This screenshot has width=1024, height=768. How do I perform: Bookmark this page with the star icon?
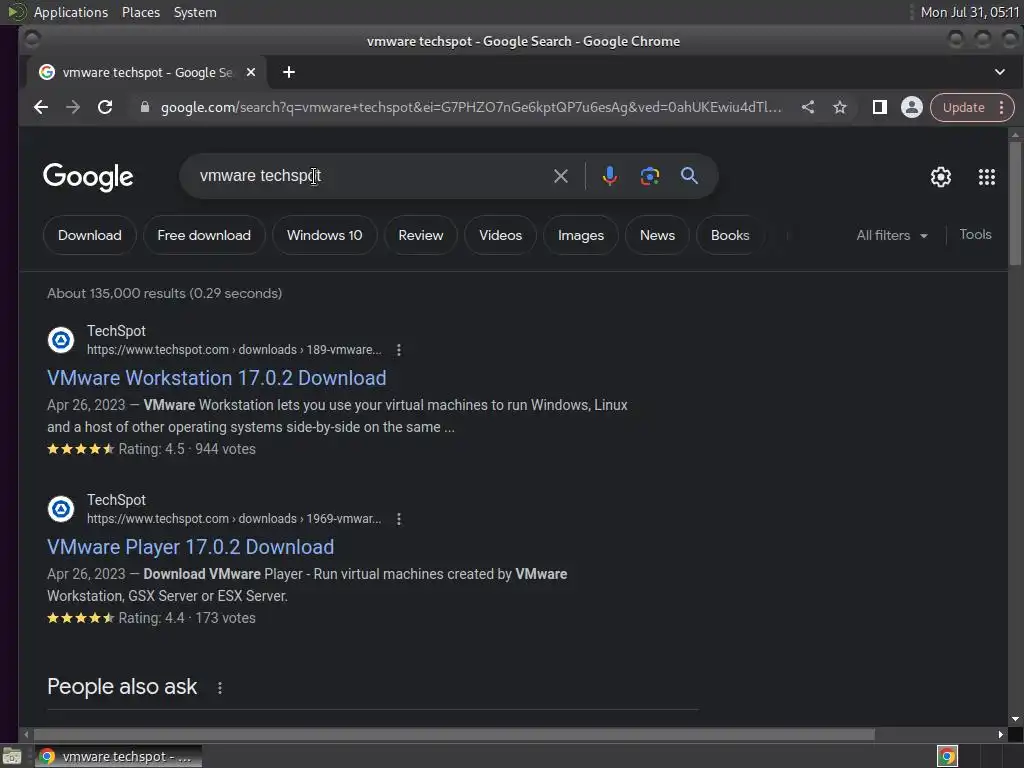coord(840,107)
